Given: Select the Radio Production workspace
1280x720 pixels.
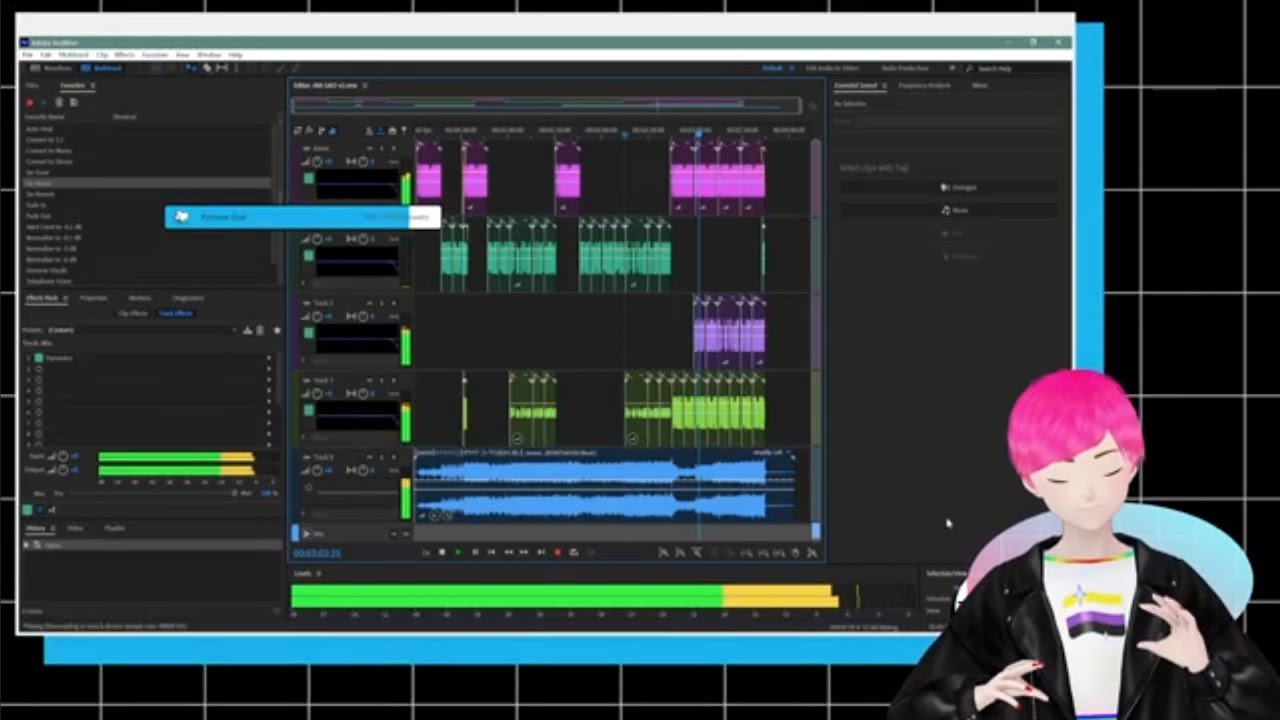Looking at the screenshot, I should (x=905, y=68).
